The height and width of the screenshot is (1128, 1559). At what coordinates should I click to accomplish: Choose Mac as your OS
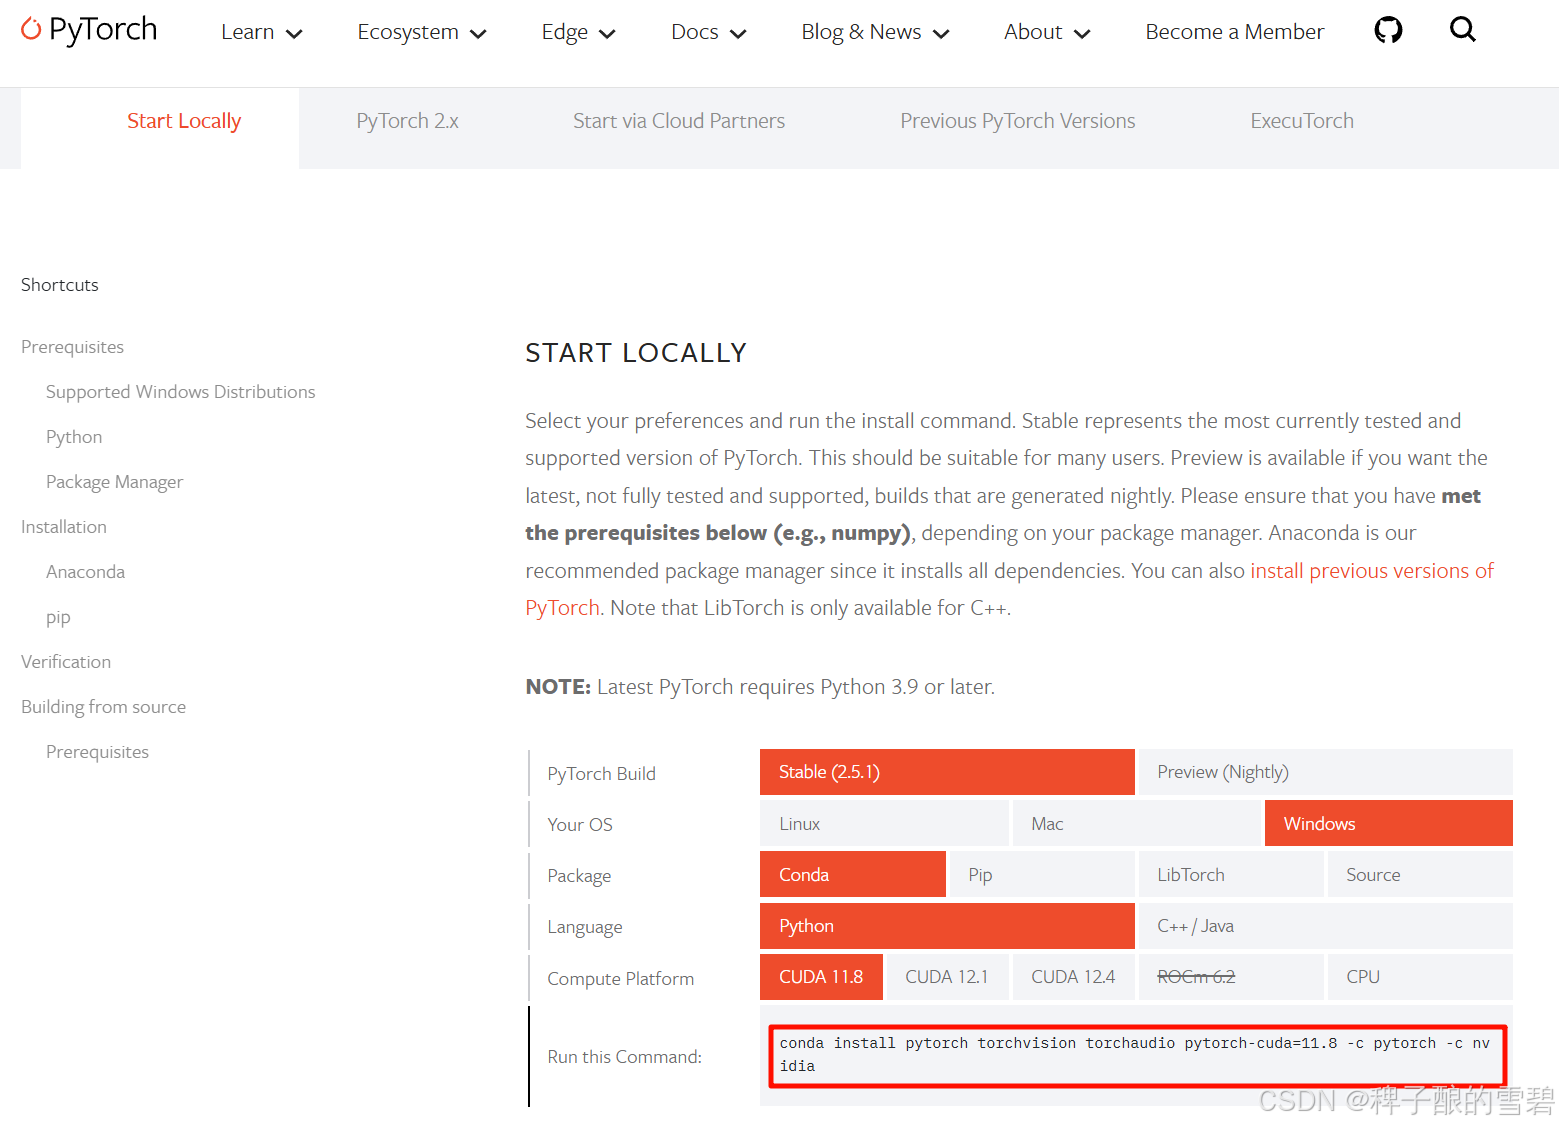[x=1136, y=823]
